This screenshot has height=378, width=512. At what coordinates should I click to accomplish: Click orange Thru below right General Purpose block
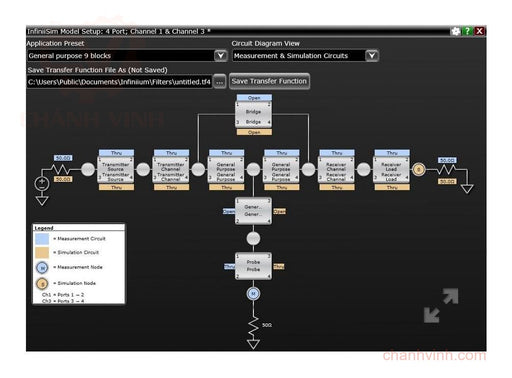coord(282,188)
